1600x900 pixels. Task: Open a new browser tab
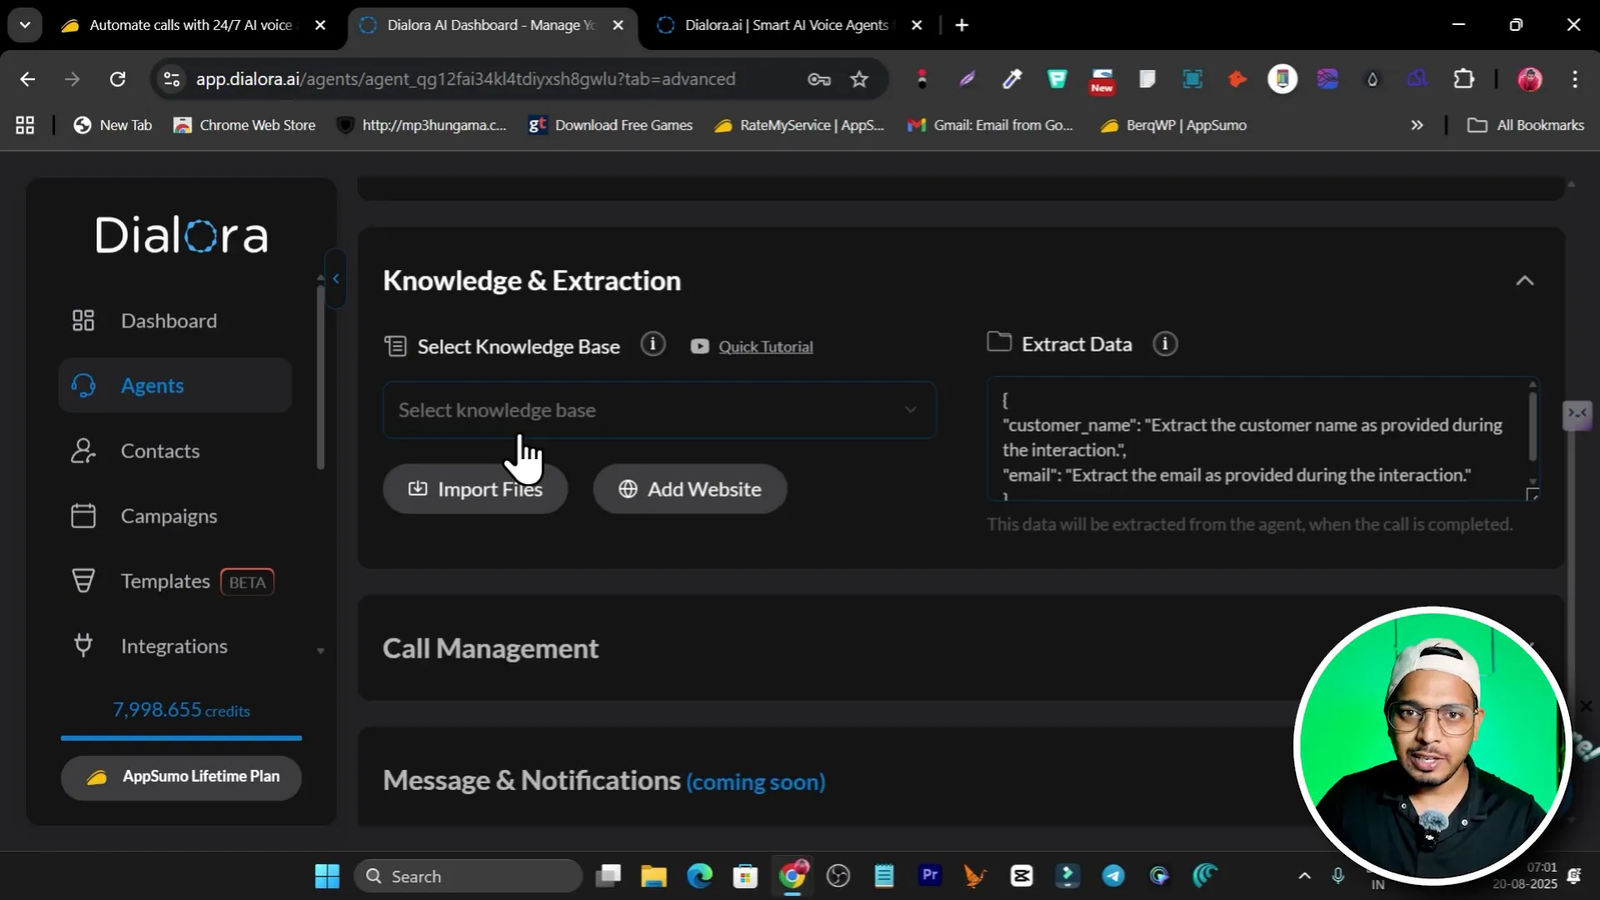(x=962, y=26)
